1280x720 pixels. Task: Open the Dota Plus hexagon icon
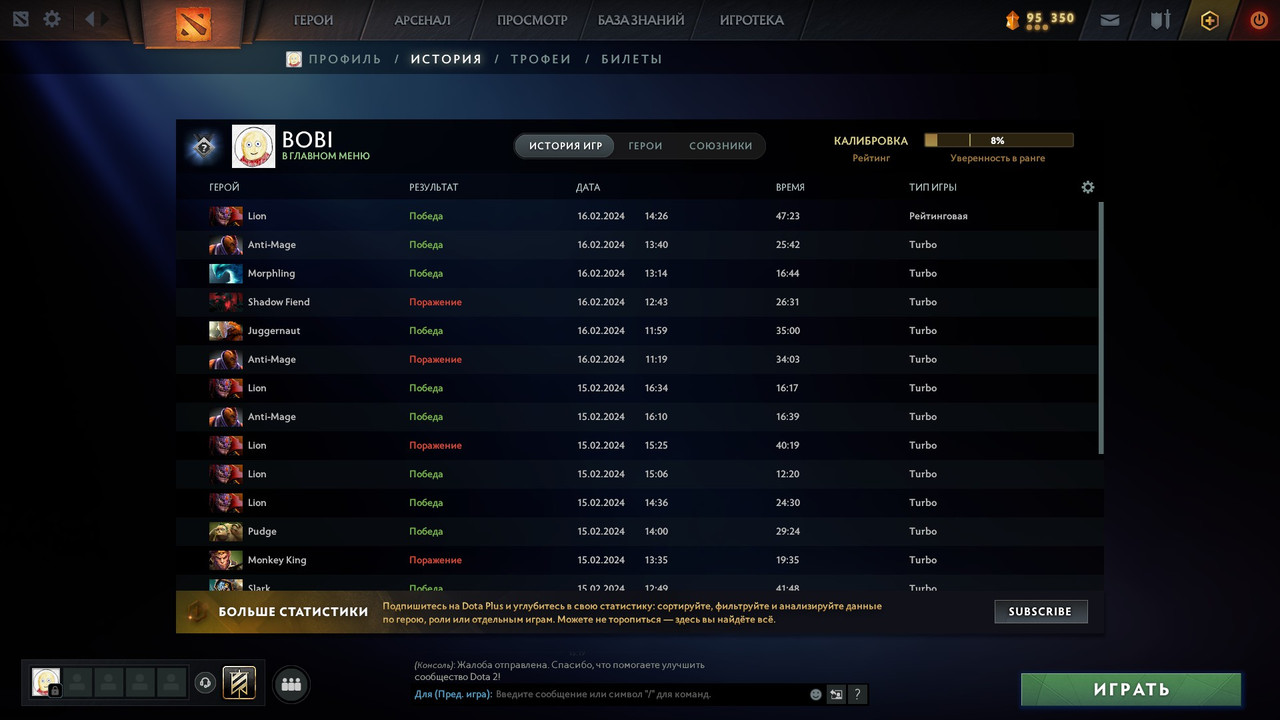1210,20
